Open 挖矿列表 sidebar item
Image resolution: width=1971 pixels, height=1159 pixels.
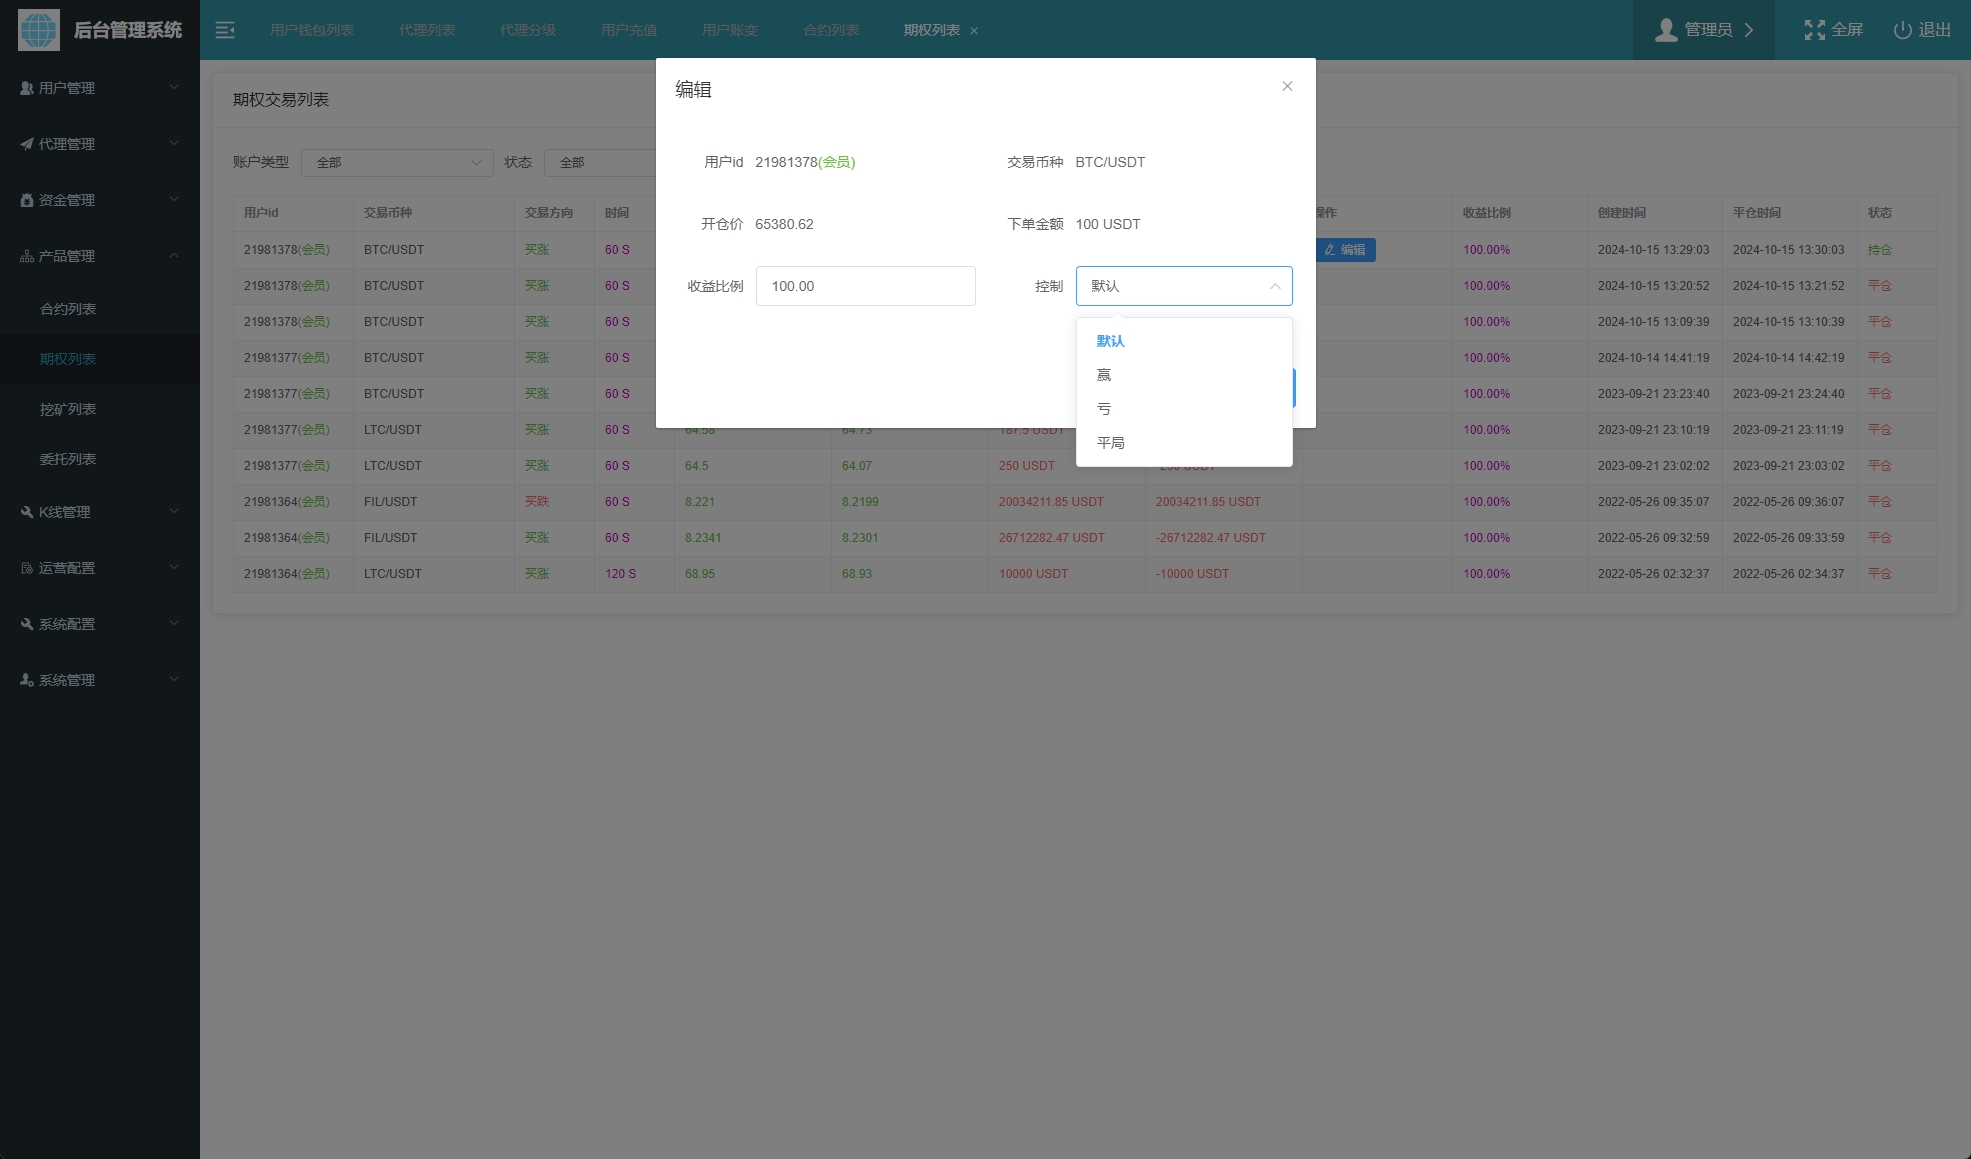[x=68, y=409]
